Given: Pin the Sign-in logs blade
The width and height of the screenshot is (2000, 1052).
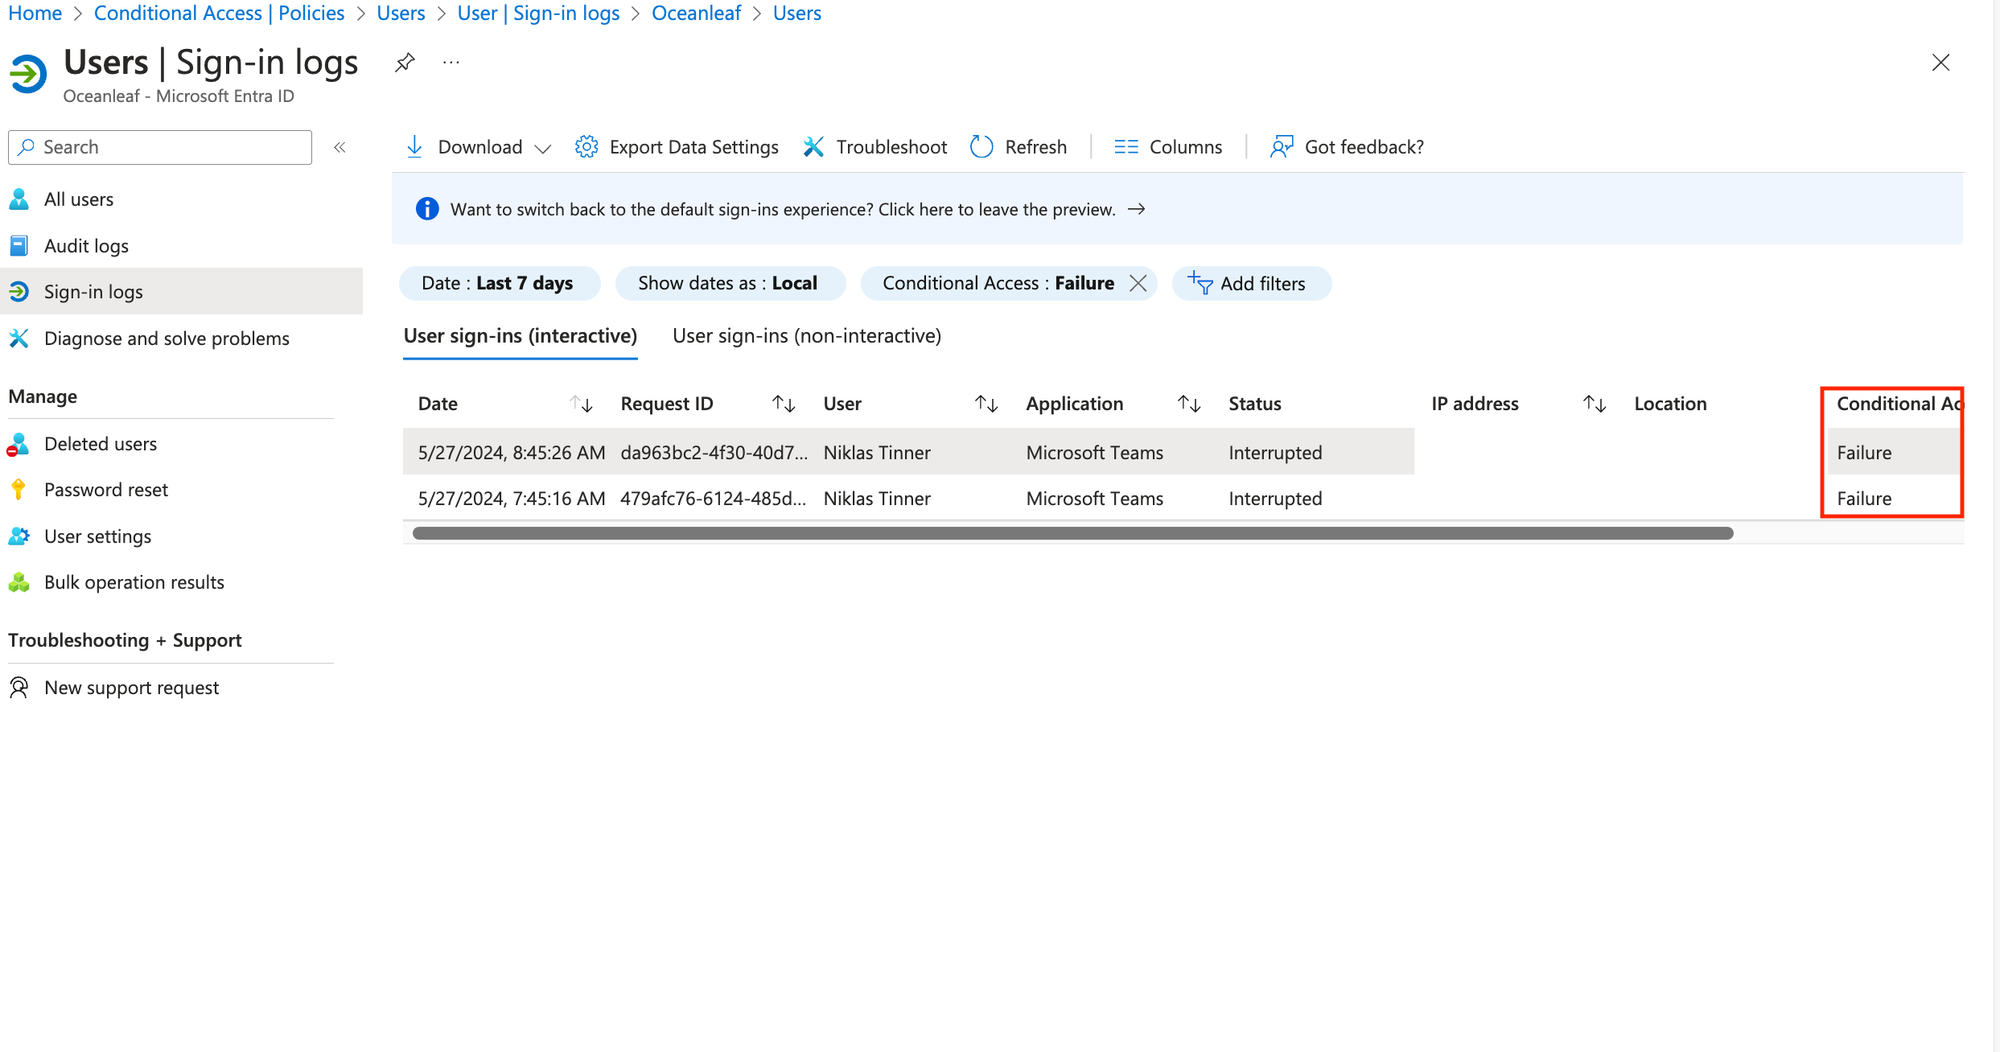Looking at the screenshot, I should [x=404, y=63].
